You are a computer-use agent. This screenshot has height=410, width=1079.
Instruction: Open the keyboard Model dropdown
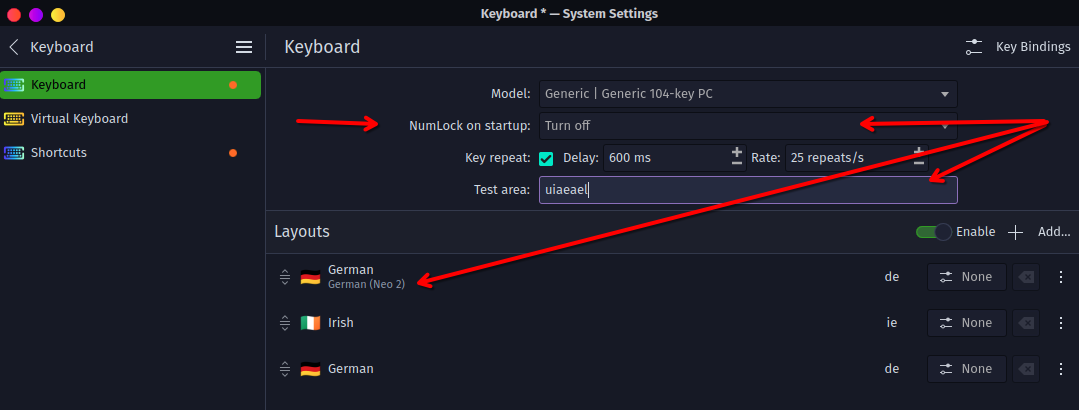pyautogui.click(x=748, y=94)
